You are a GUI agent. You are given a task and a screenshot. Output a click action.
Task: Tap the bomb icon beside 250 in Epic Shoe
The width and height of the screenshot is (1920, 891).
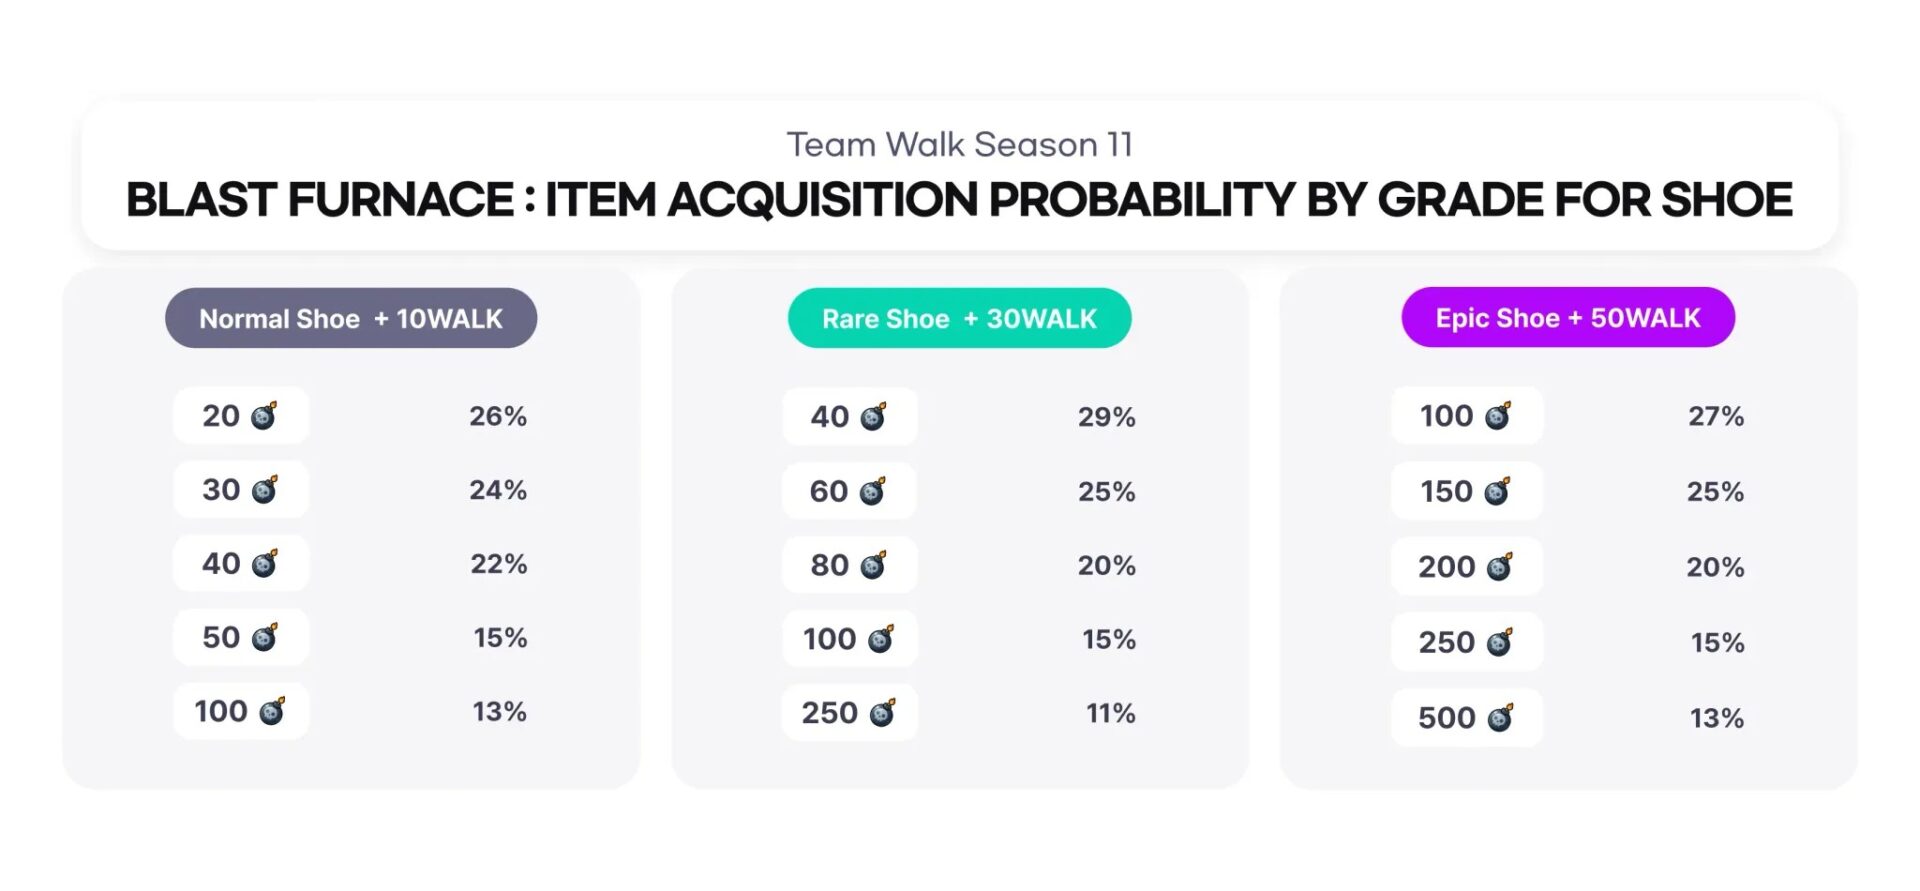pyautogui.click(x=1500, y=642)
